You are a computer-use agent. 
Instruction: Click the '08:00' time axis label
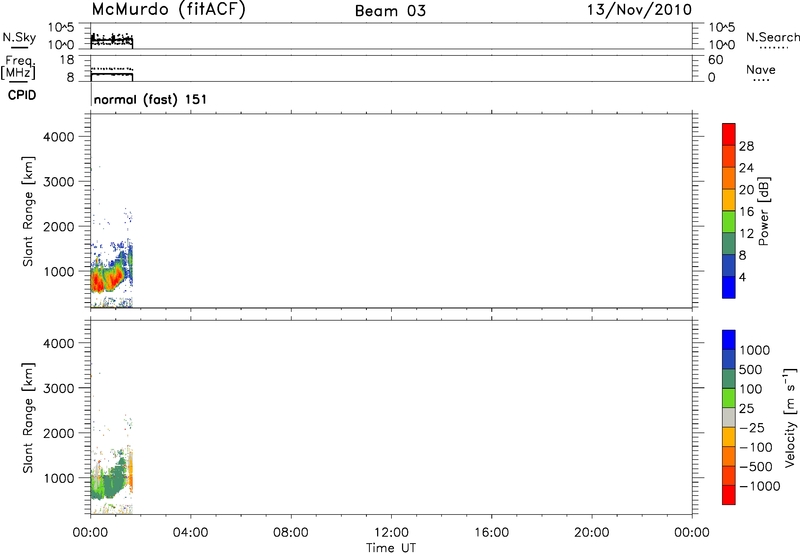pos(290,533)
